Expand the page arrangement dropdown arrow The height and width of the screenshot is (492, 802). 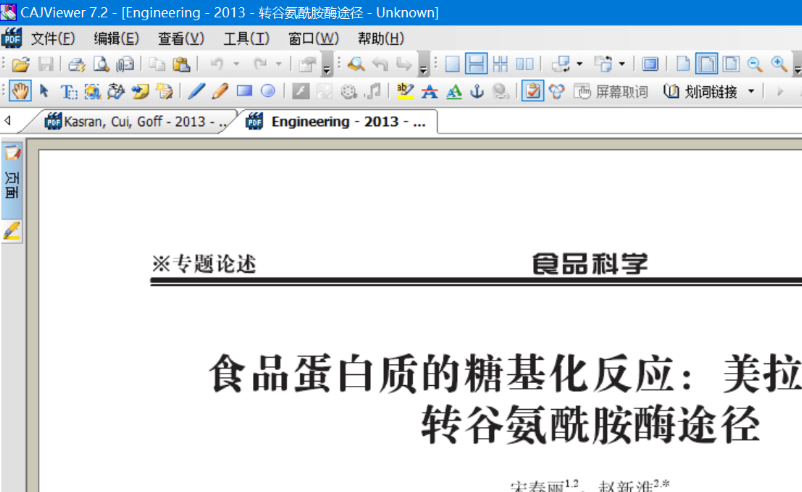click(622, 64)
